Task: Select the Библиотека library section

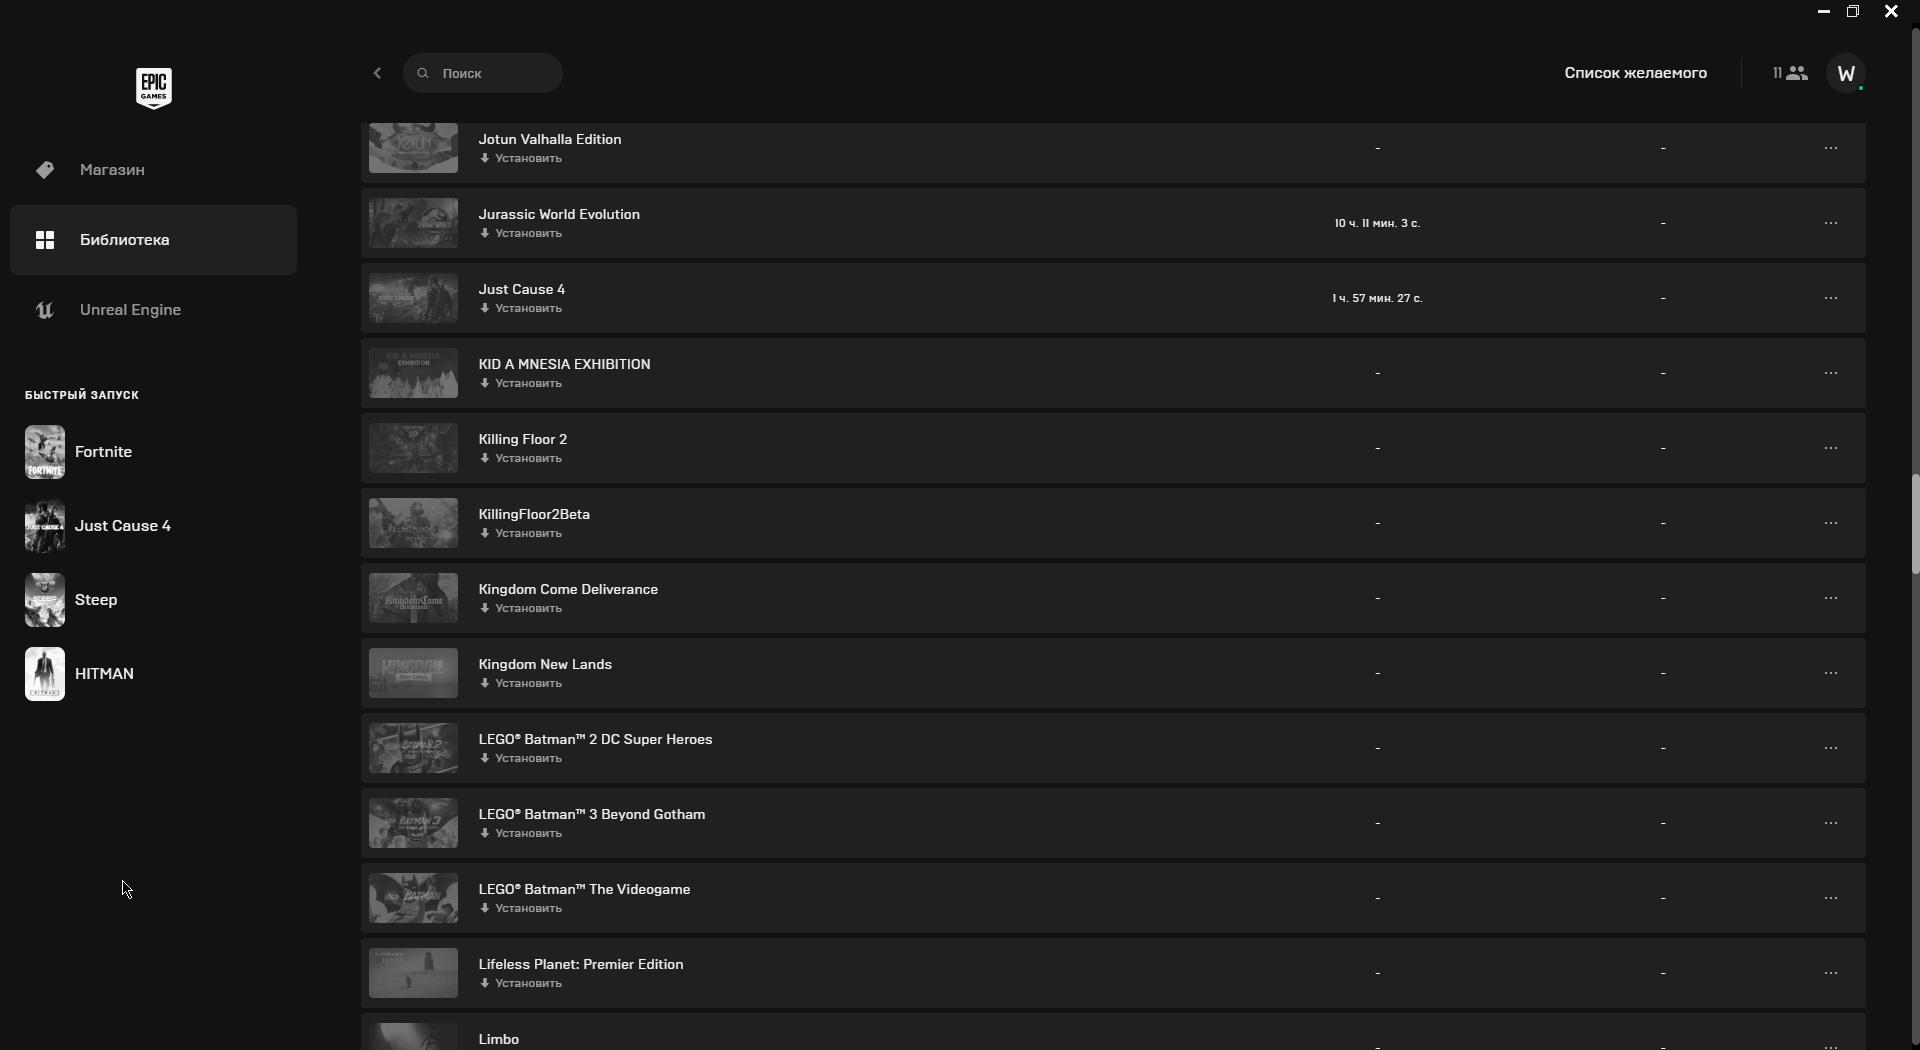Action: (125, 240)
